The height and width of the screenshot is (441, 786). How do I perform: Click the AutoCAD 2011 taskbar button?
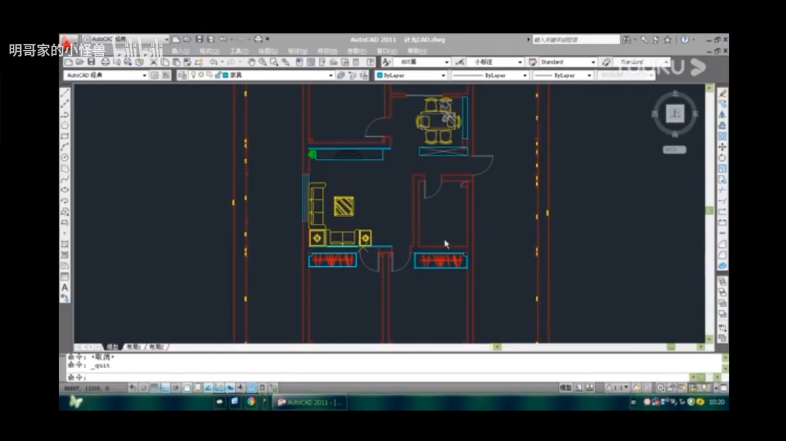[311, 401]
